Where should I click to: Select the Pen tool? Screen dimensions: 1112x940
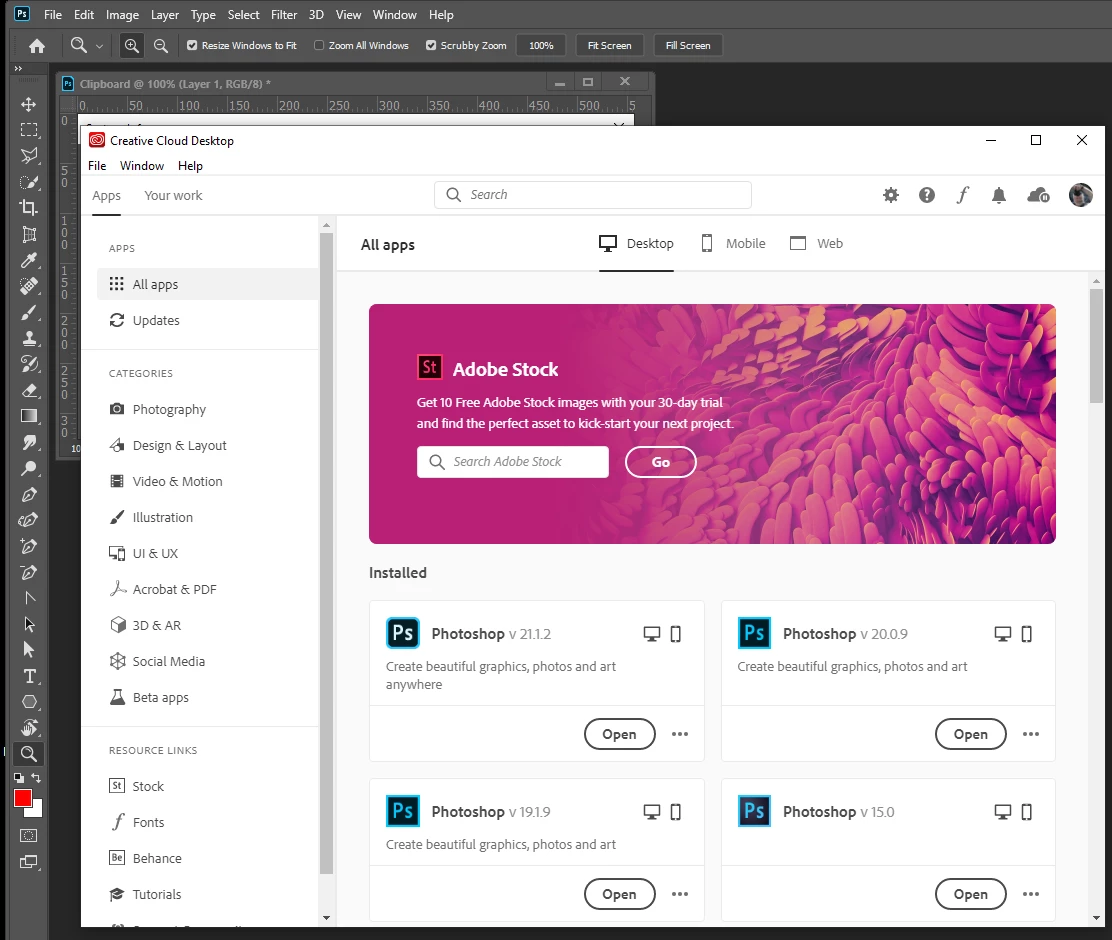28,494
